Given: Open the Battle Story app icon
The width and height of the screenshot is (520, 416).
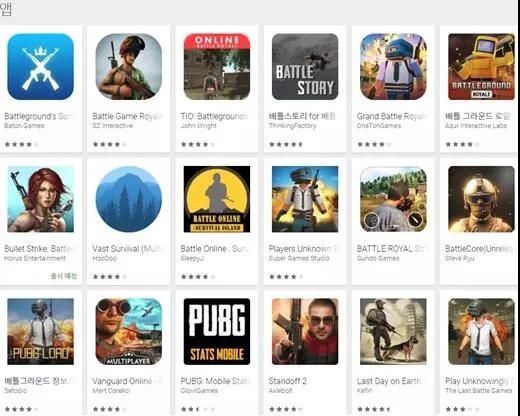Looking at the screenshot, I should [305, 67].
